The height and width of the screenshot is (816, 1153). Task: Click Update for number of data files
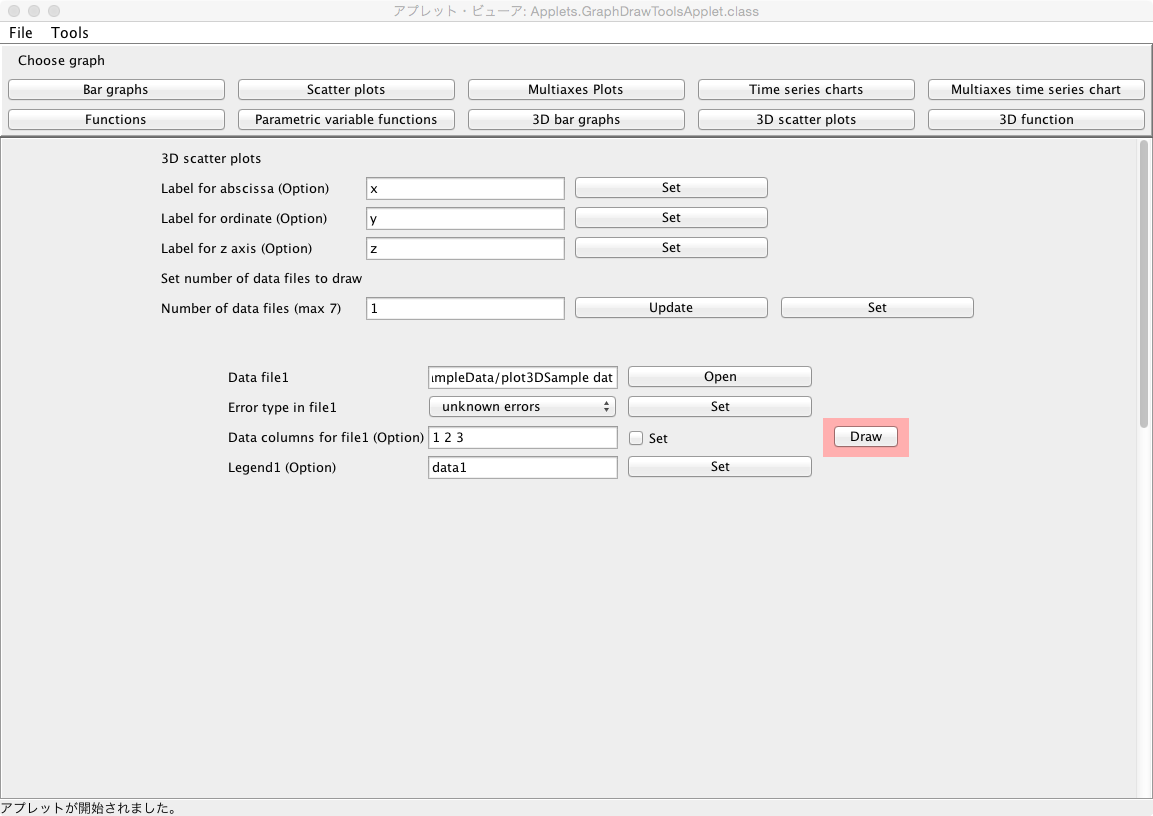[x=671, y=307]
